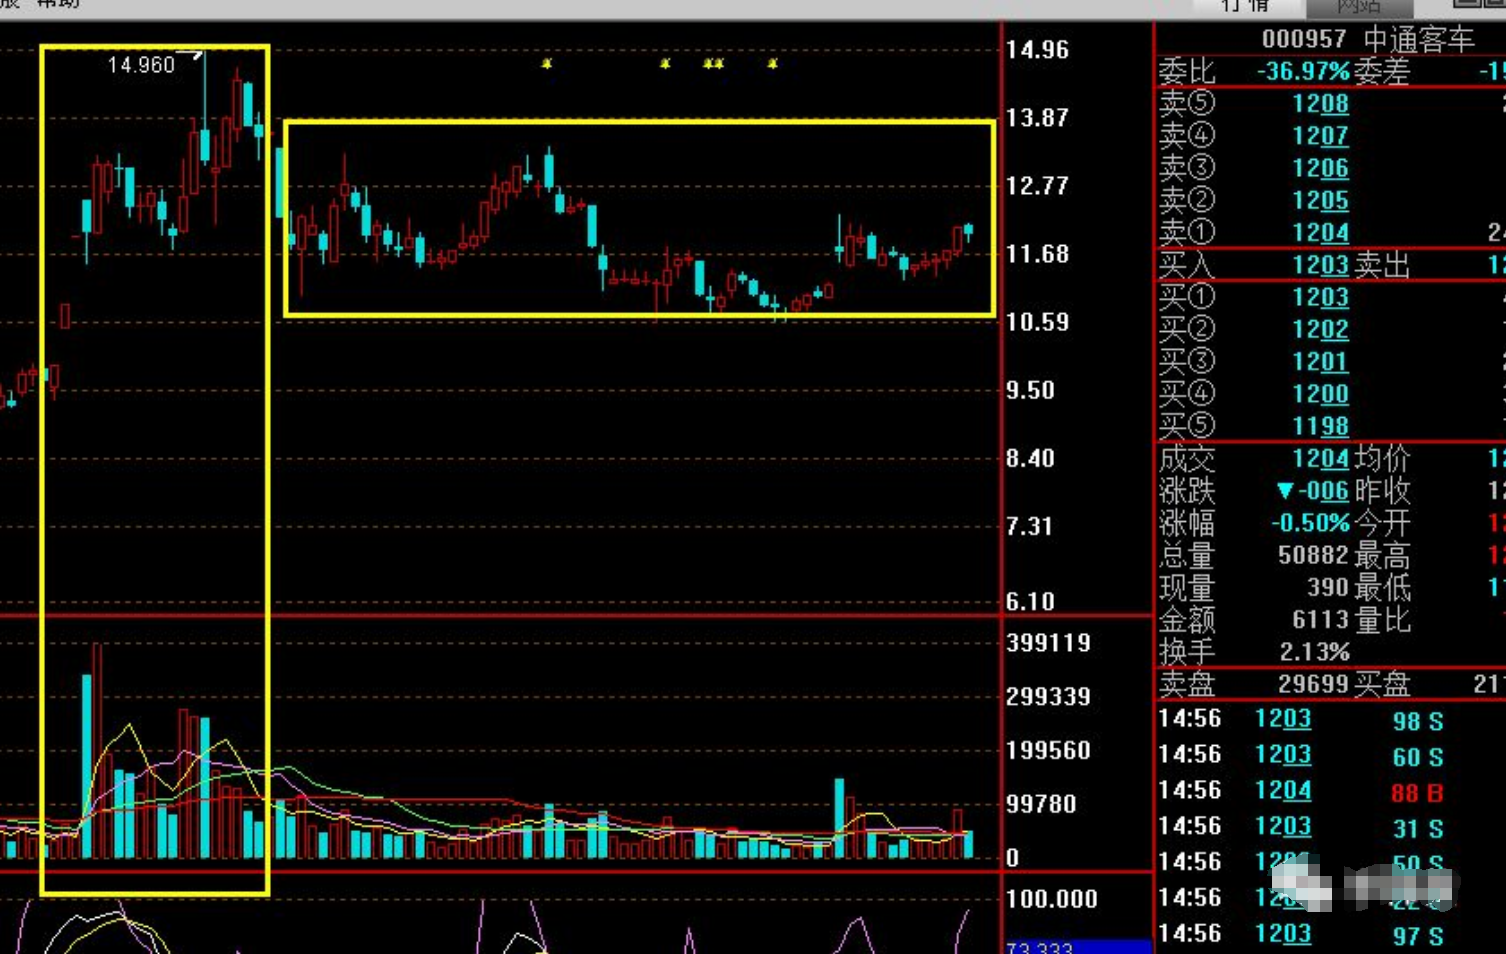The image size is (1506, 954).
Task: Select the 买① price 1203
Action: (x=1320, y=298)
